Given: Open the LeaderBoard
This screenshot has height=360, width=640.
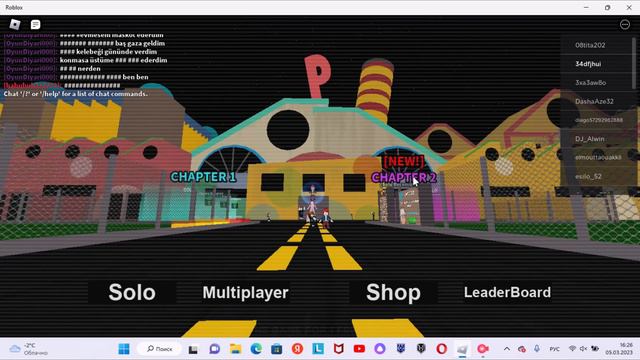Looking at the screenshot, I should 507,292.
